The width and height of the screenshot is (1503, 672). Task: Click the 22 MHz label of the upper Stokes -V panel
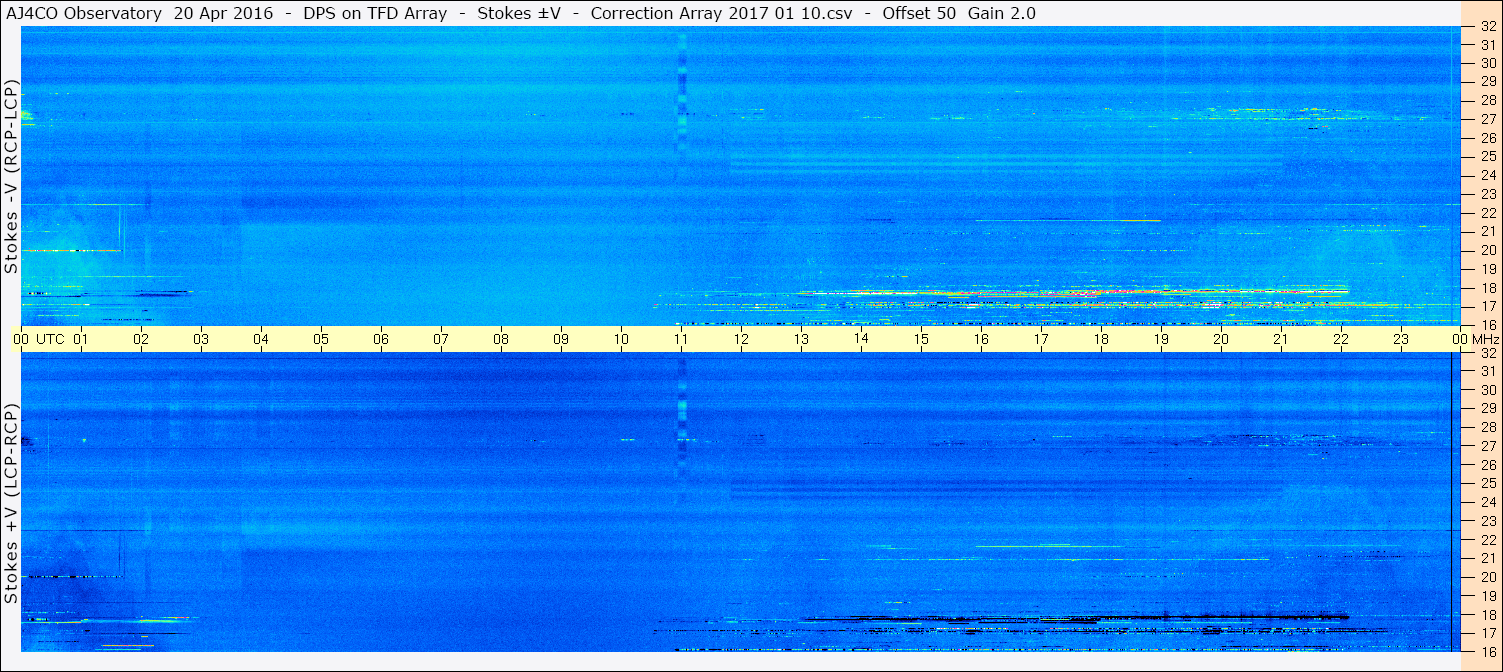coord(1488,212)
